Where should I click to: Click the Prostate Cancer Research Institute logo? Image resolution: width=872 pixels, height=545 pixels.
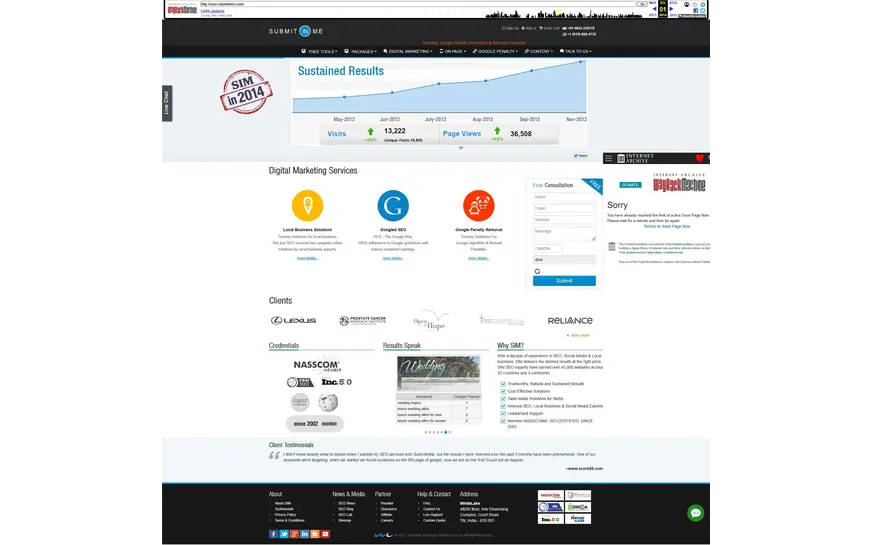click(363, 320)
